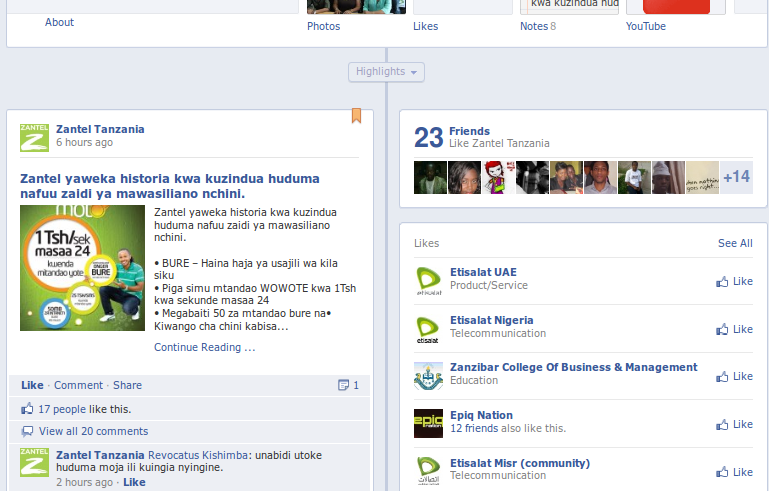Show the +14 more friends
Screen dimensions: 769x491
[737, 177]
